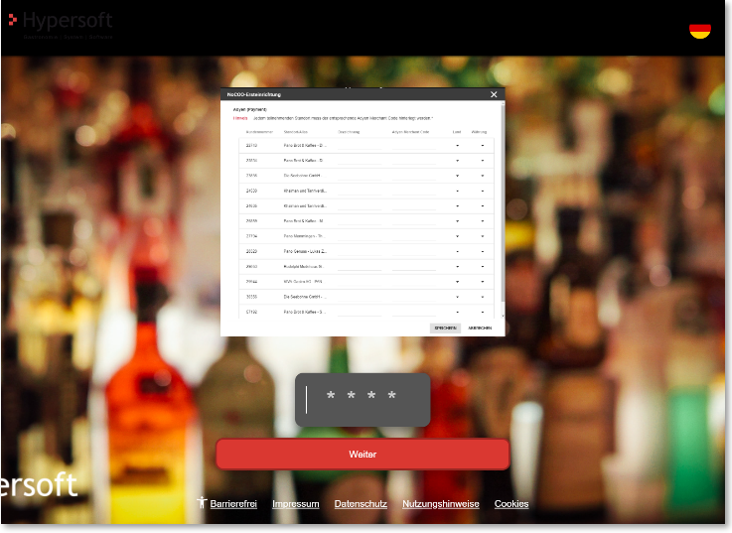
Task: Click Abbrechen button in the dialog
Action: pyautogui.click(x=480, y=327)
